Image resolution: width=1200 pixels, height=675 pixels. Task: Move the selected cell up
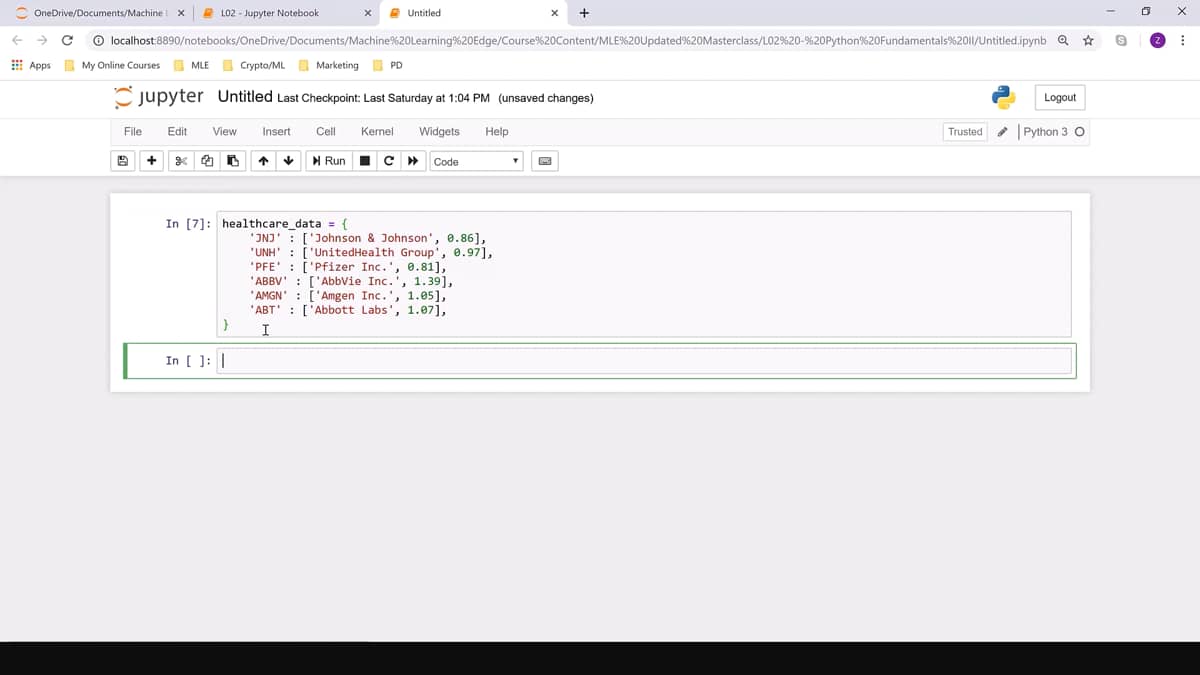[x=263, y=161]
